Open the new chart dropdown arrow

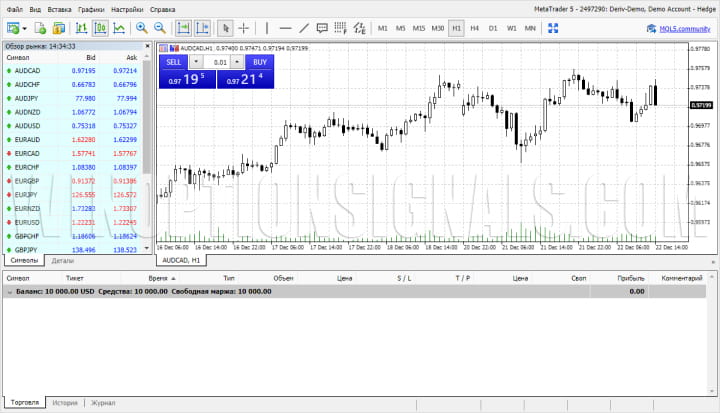click(x=24, y=28)
